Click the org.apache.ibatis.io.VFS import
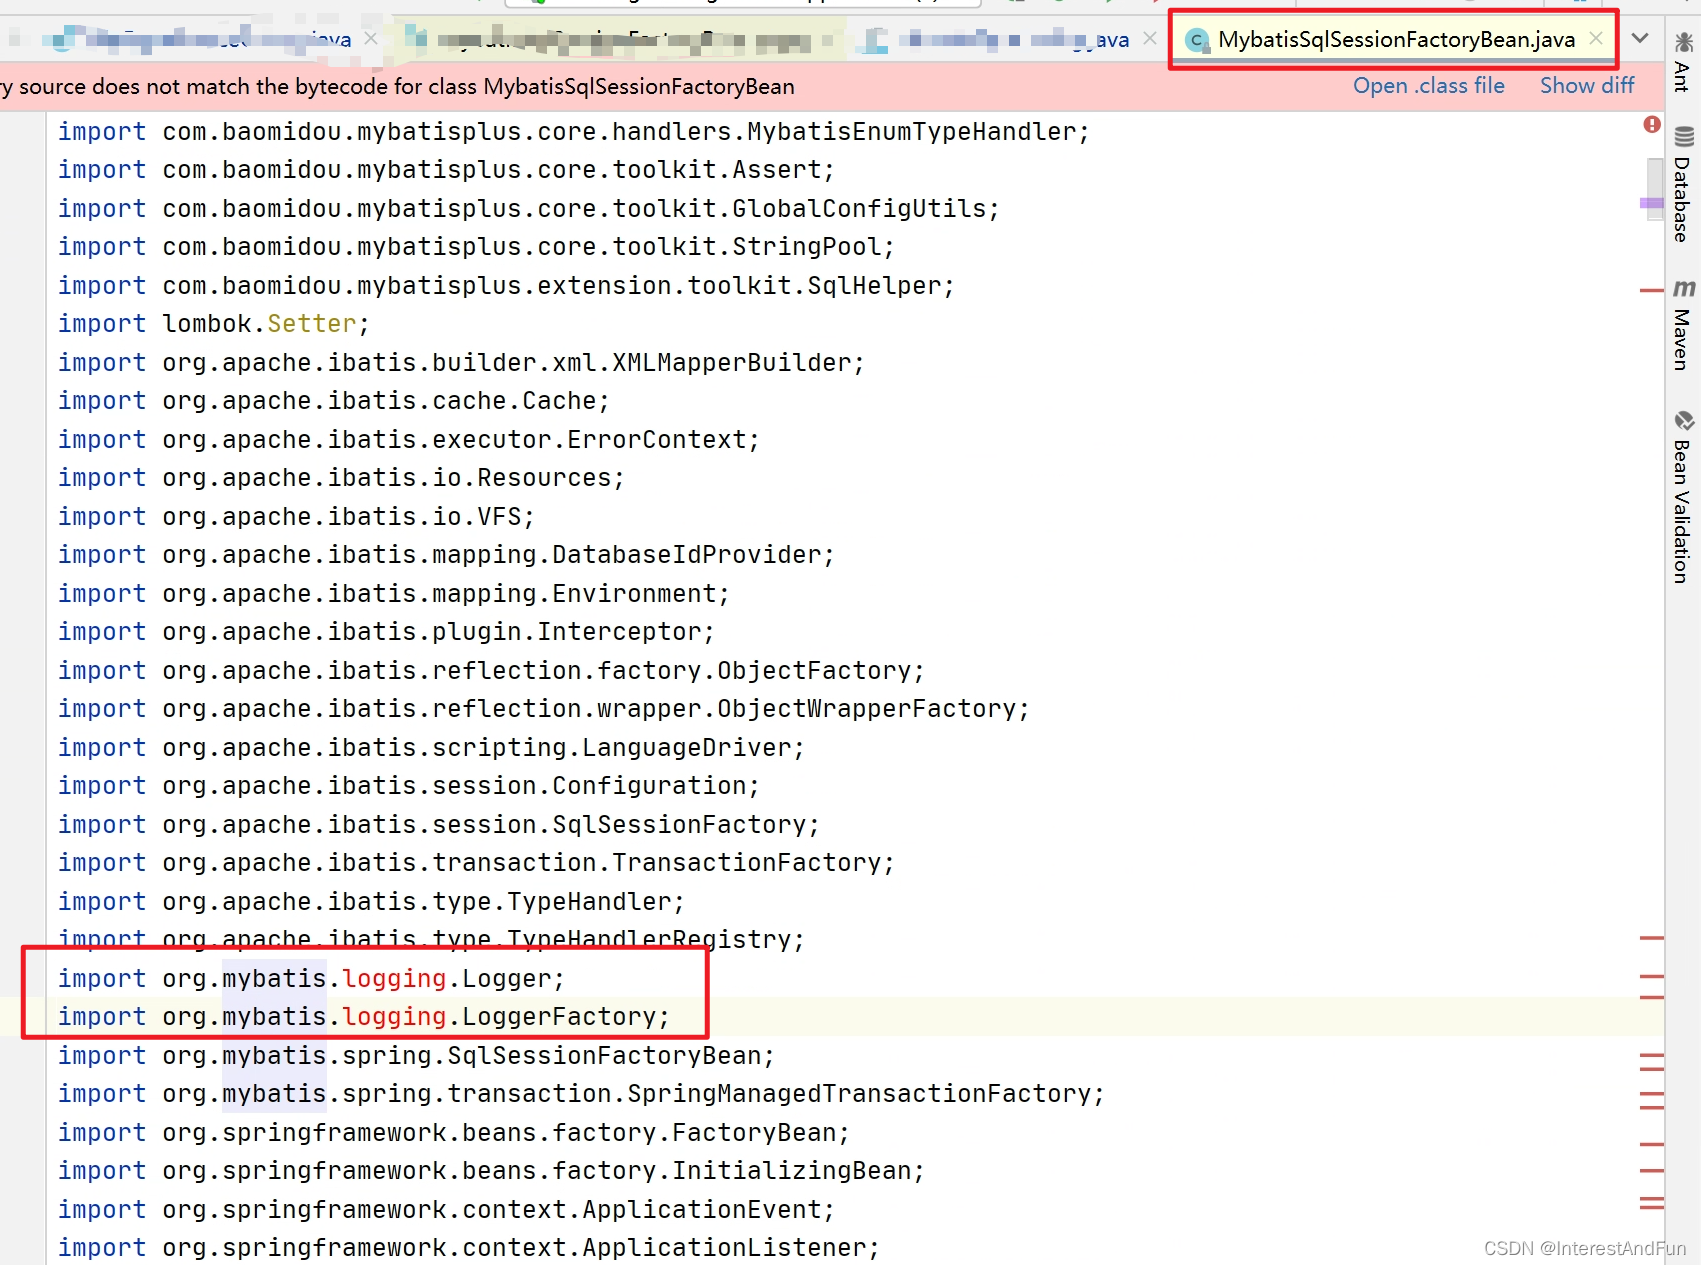The image size is (1701, 1265). pyautogui.click(x=296, y=517)
